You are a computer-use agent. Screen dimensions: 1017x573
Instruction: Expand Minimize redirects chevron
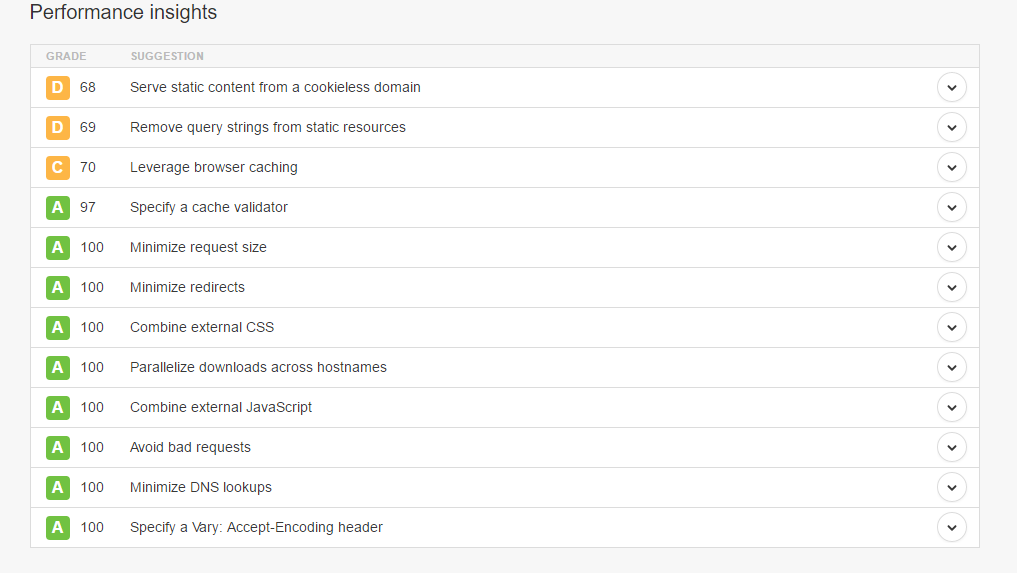click(x=951, y=287)
